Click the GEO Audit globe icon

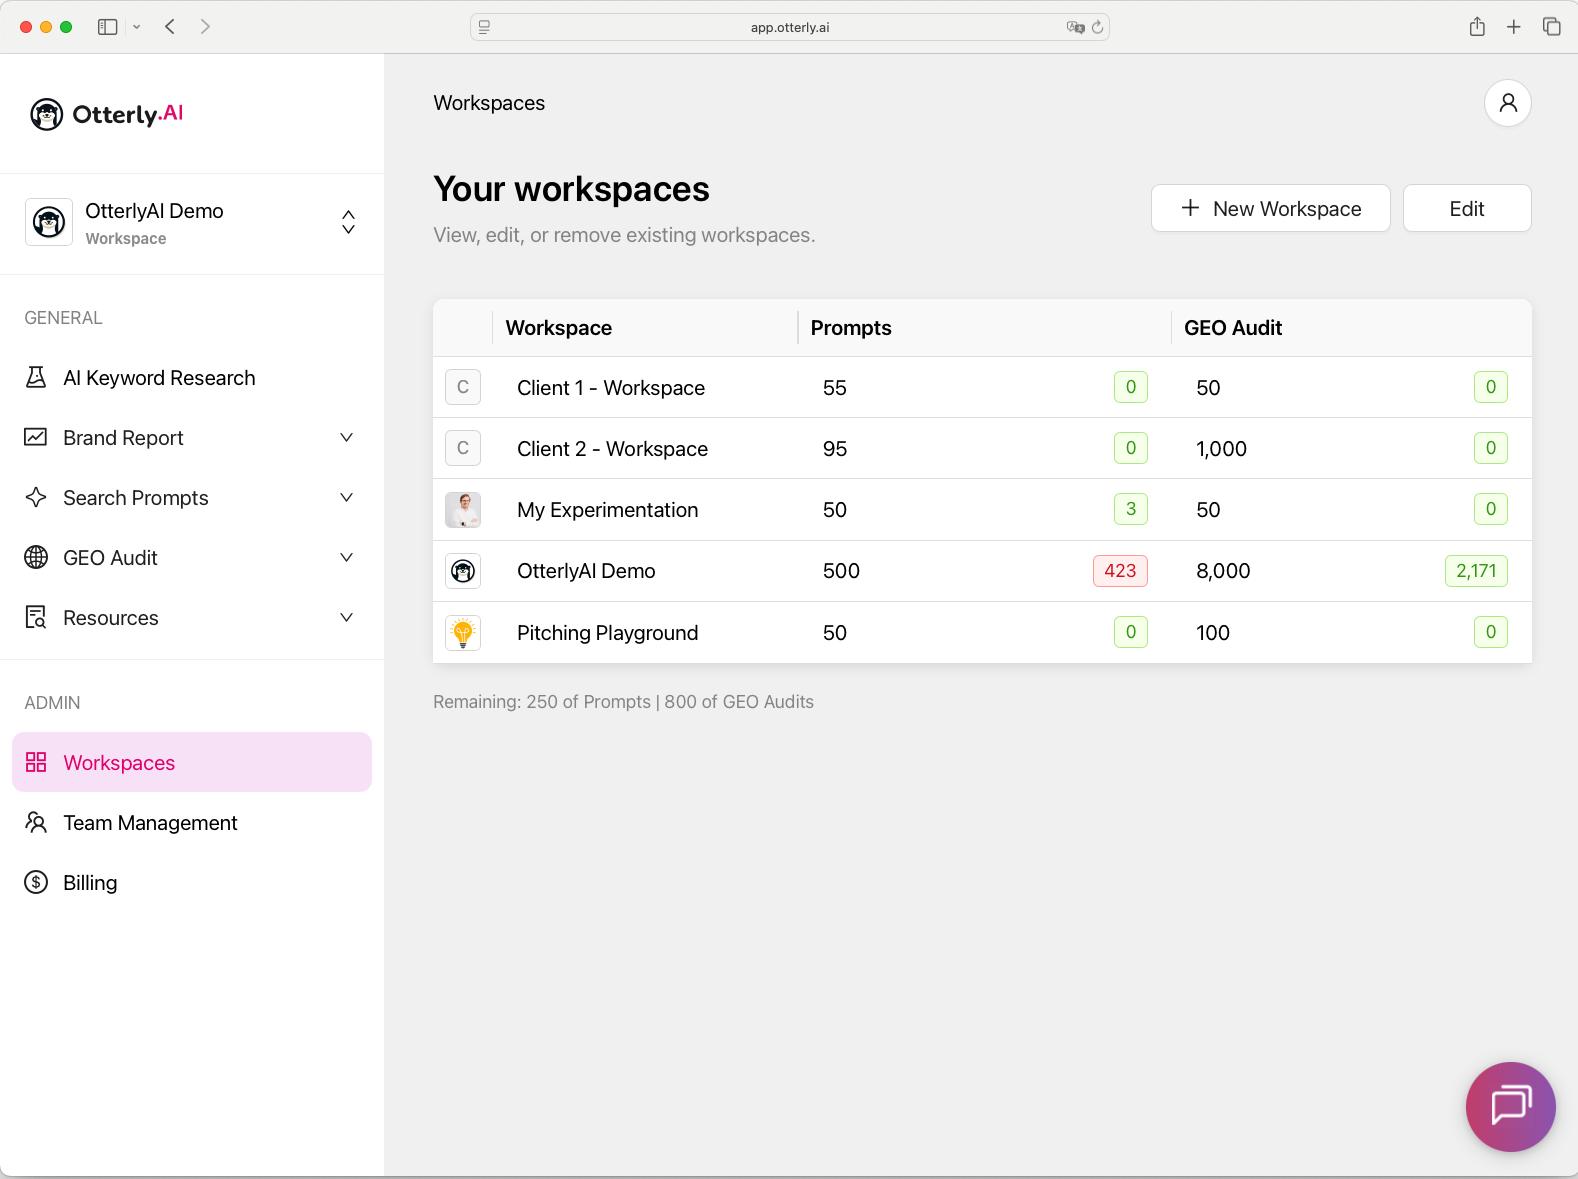coord(36,557)
